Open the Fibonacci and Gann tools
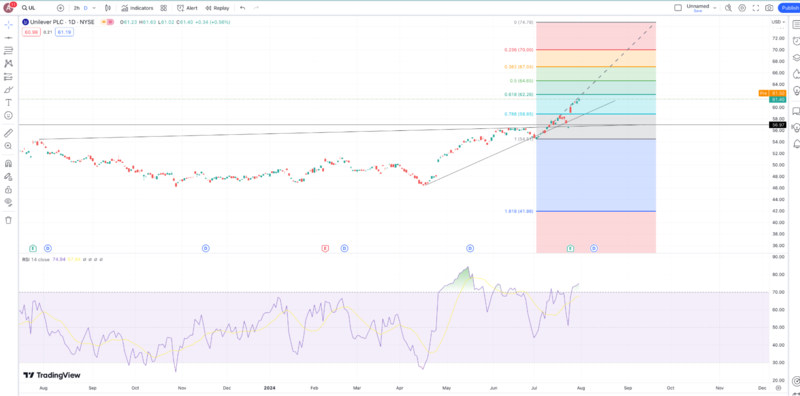This screenshot has height=396, width=800. click(8, 51)
